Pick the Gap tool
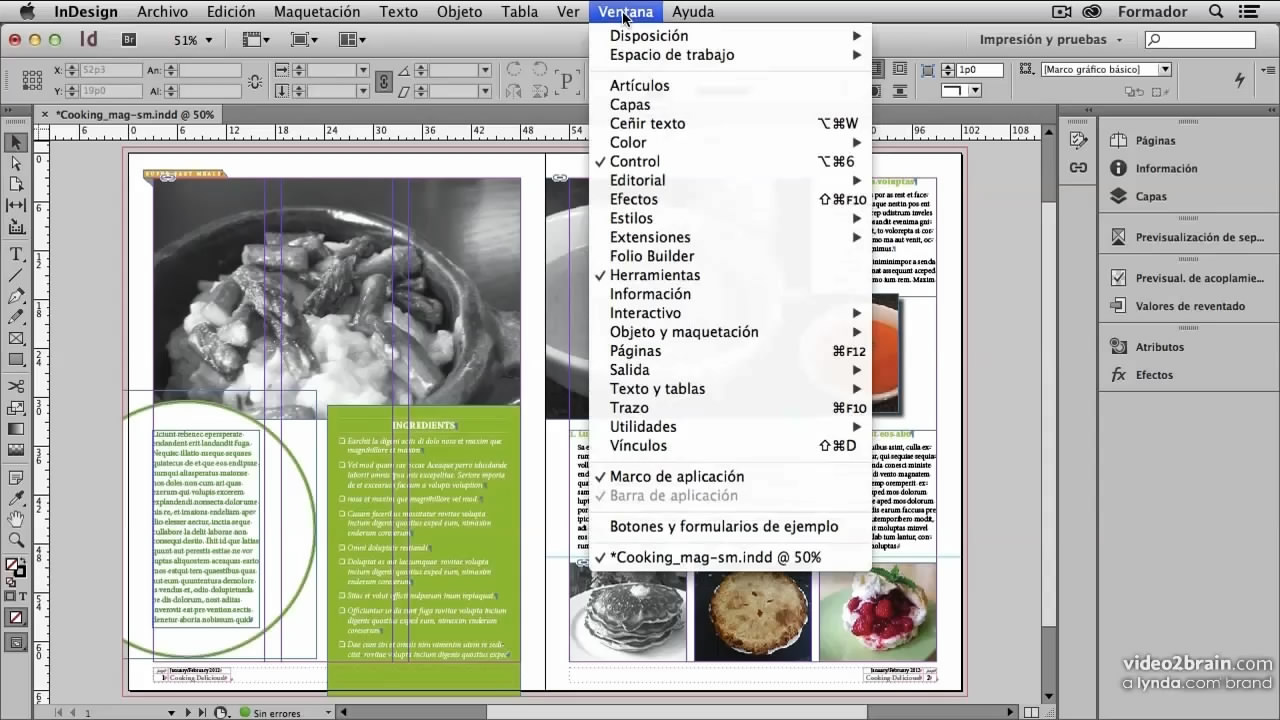The image size is (1280, 720). 16,205
